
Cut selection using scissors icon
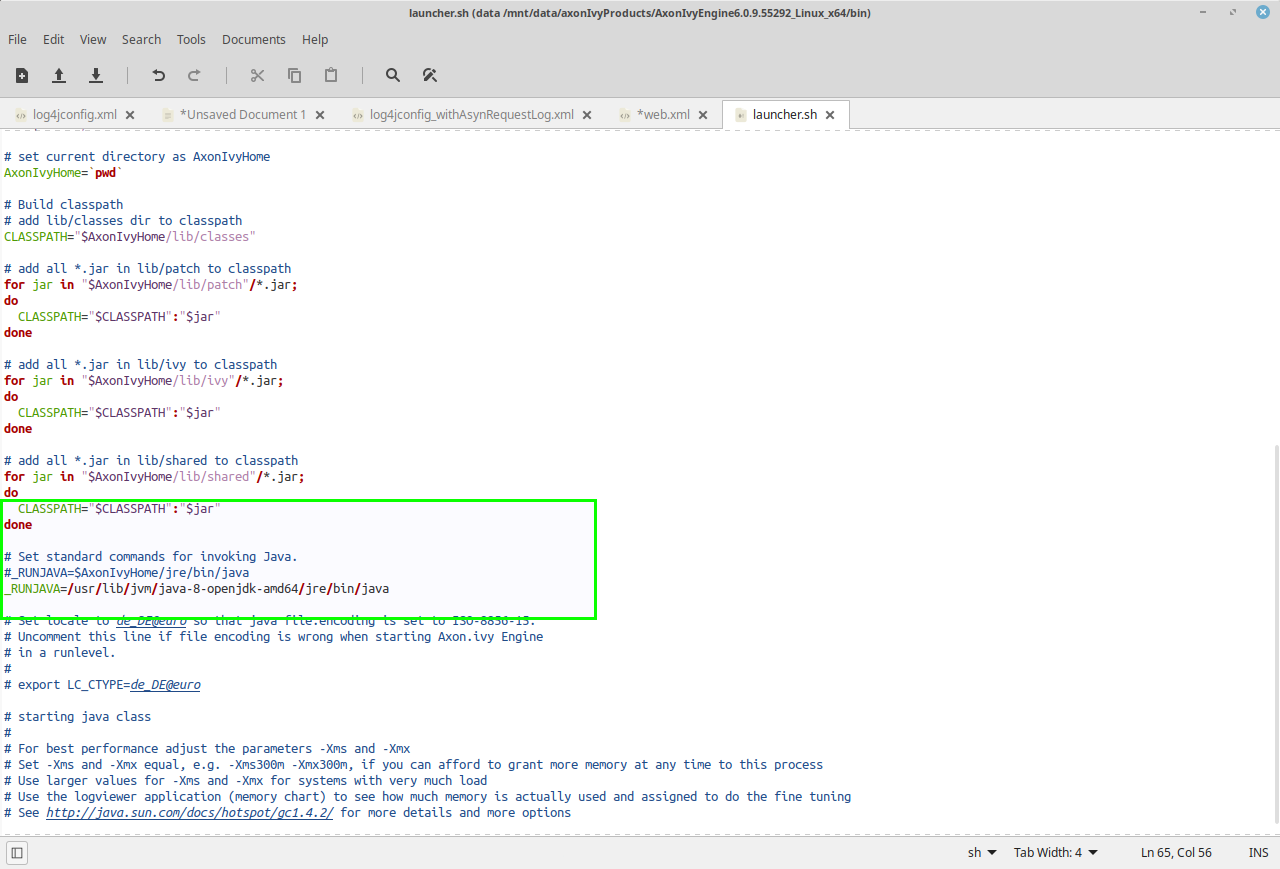[257, 75]
